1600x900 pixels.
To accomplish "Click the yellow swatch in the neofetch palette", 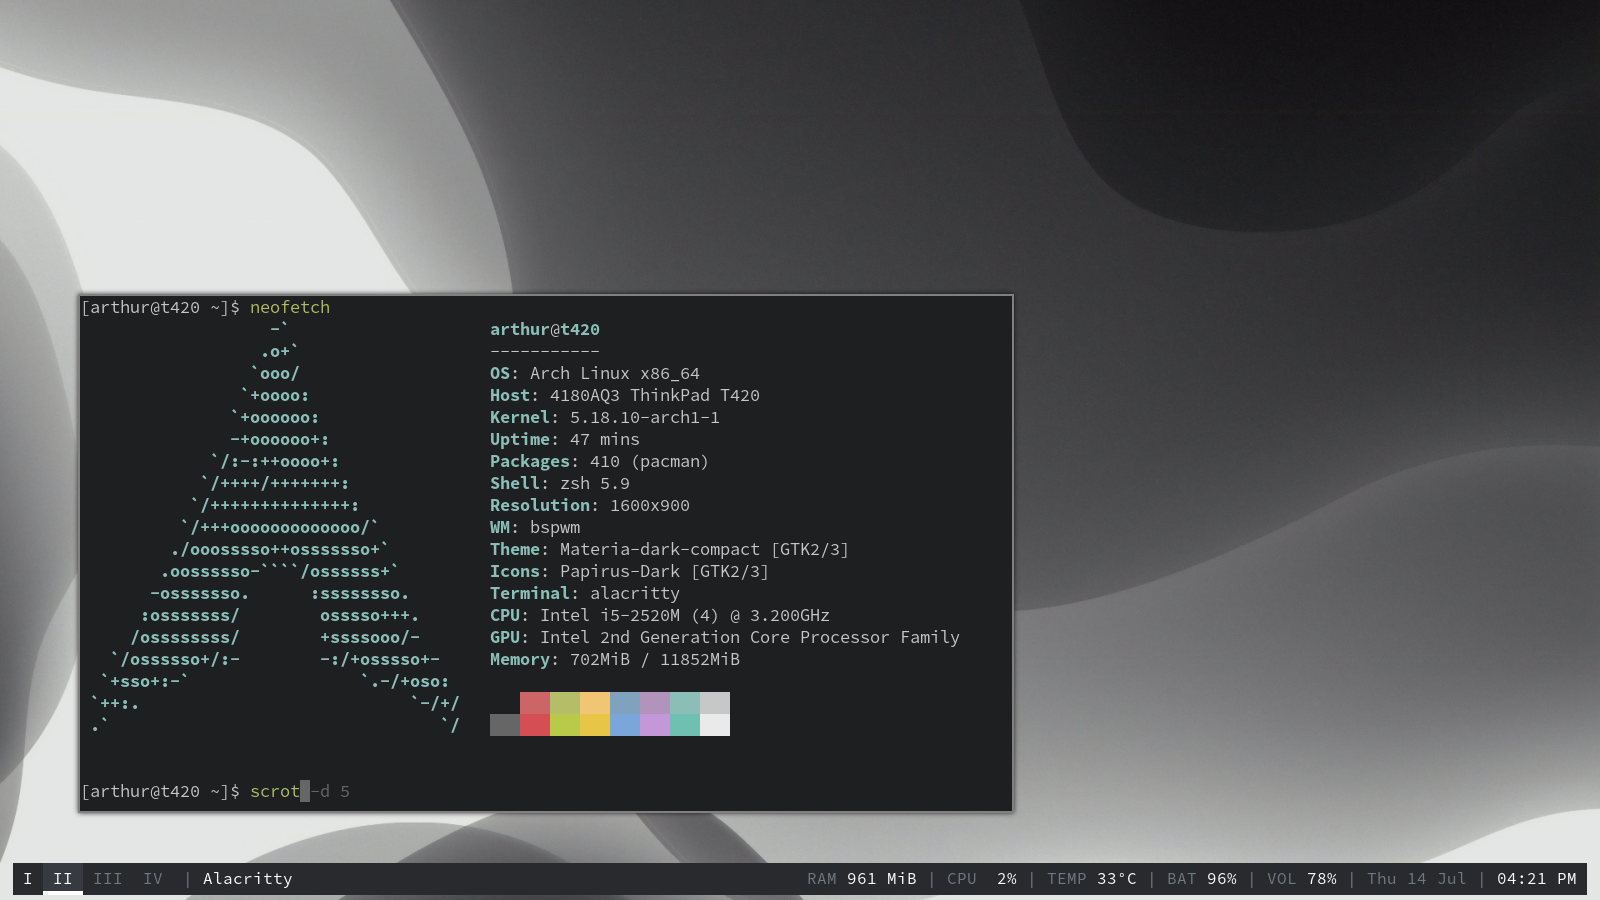I will [x=595, y=713].
